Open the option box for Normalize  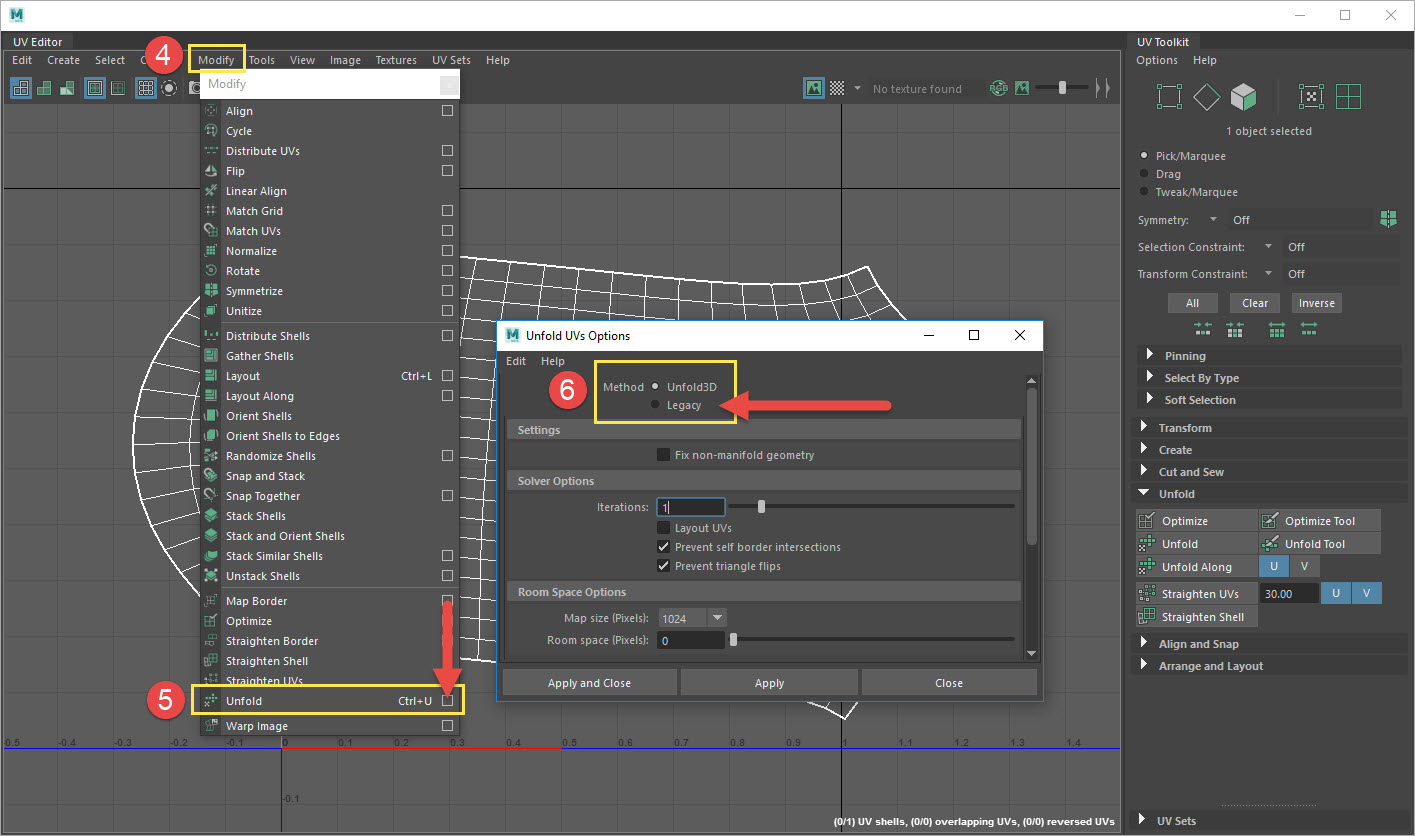click(x=448, y=251)
